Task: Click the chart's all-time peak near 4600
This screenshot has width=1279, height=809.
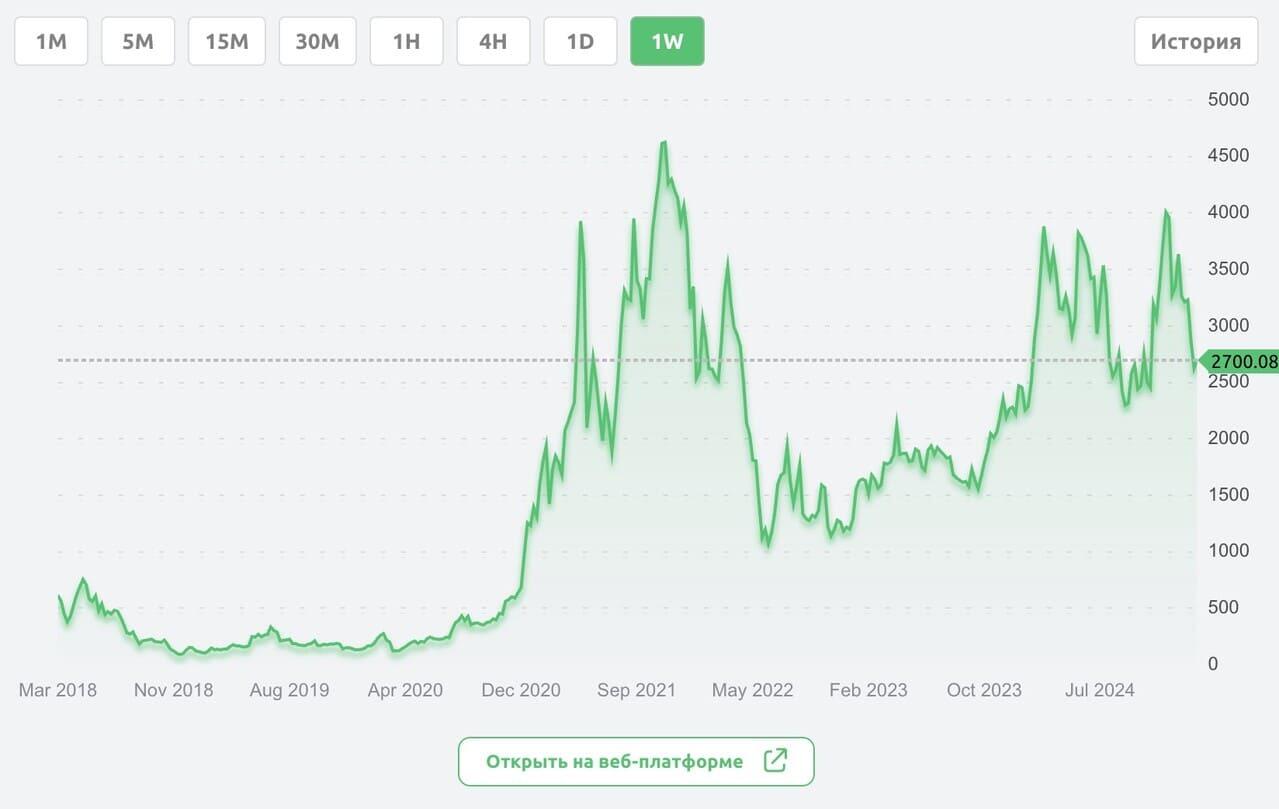Action: [x=664, y=143]
